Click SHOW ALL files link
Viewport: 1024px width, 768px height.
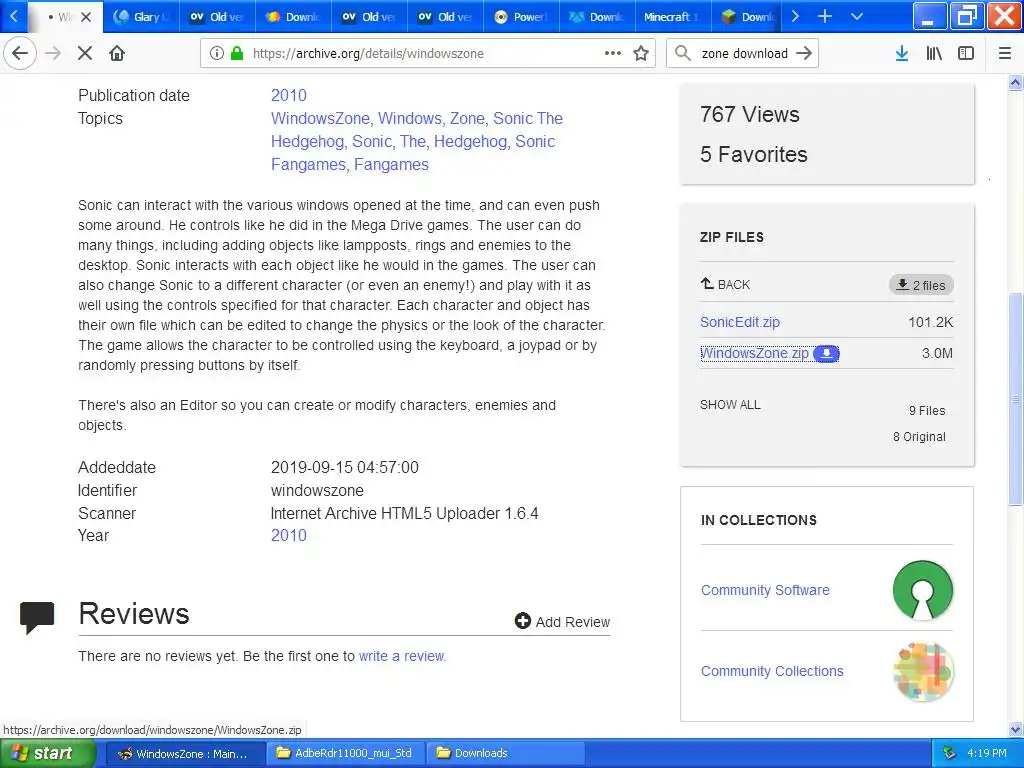pyautogui.click(x=730, y=405)
